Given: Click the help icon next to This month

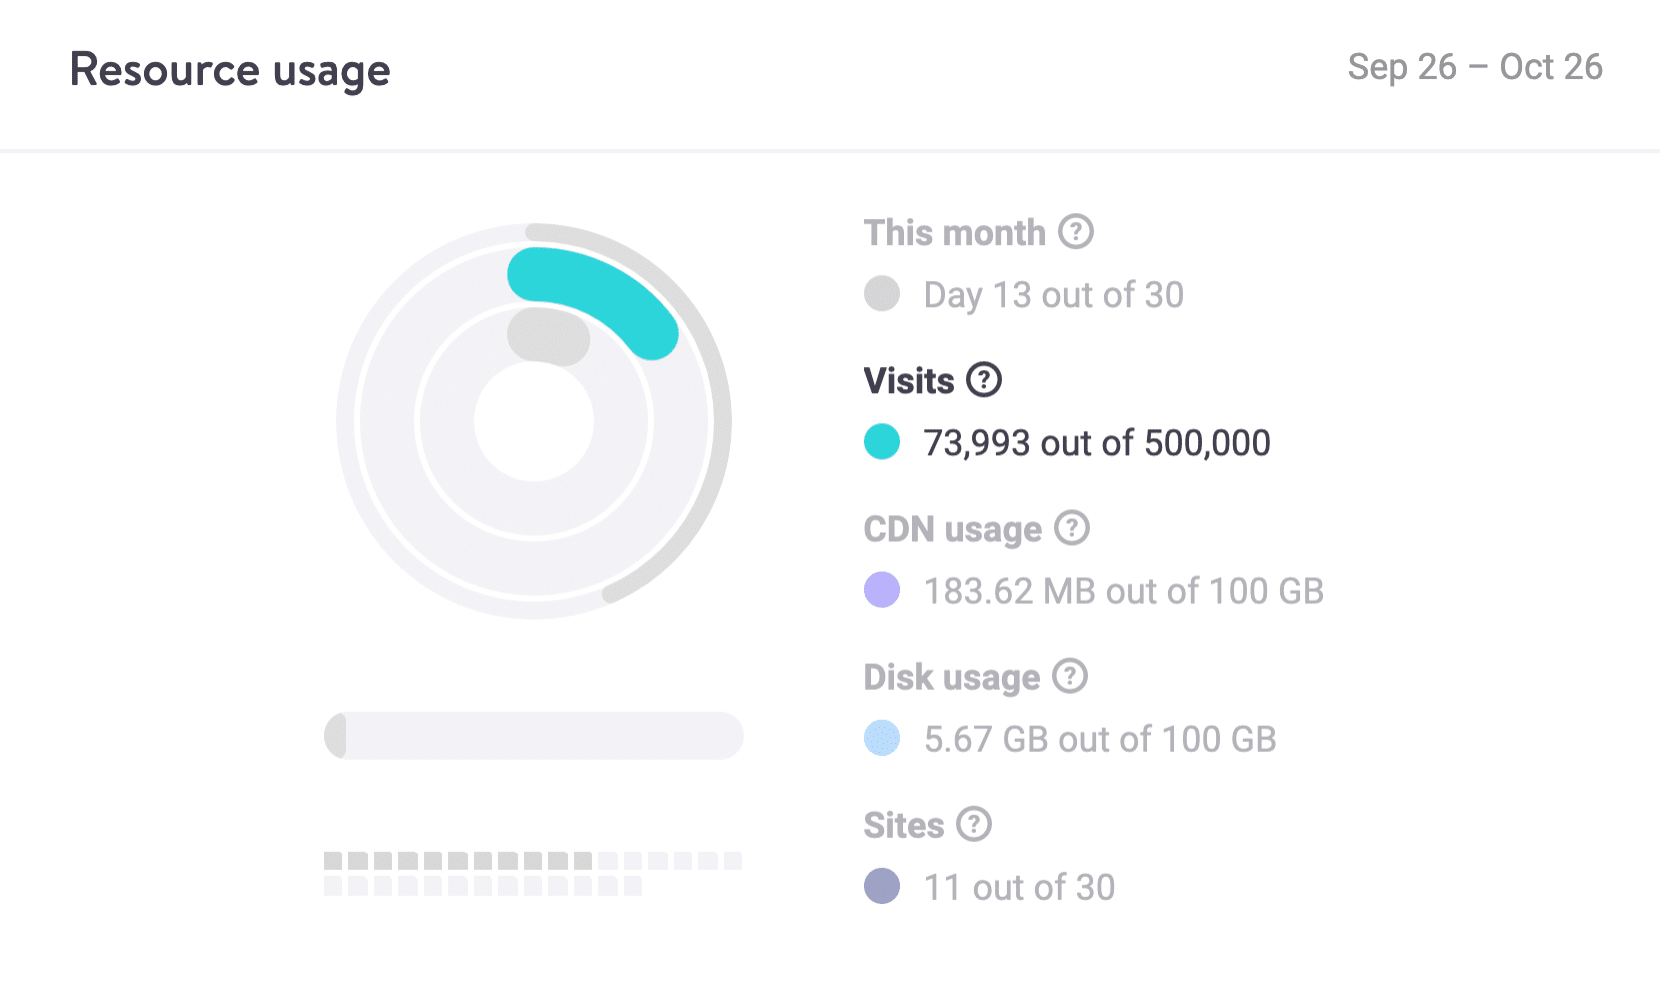Looking at the screenshot, I should 1076,232.
